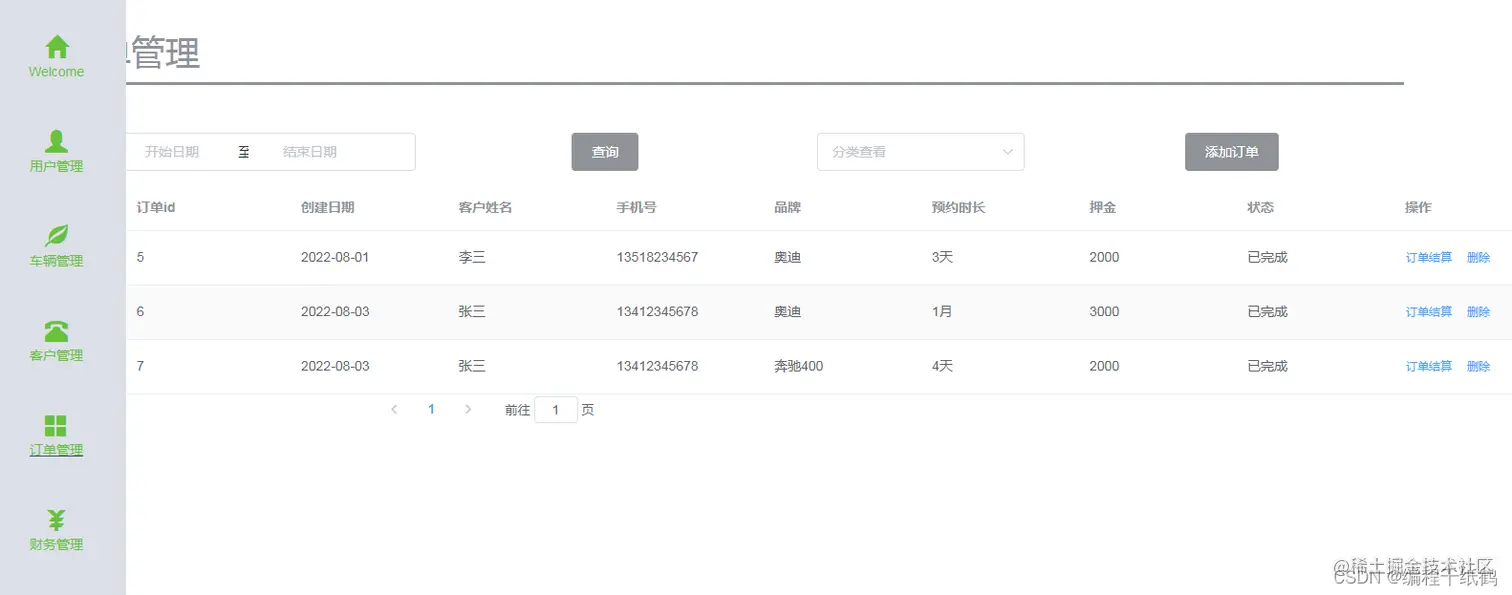Click the 客户姓名 column header

[x=485, y=207]
